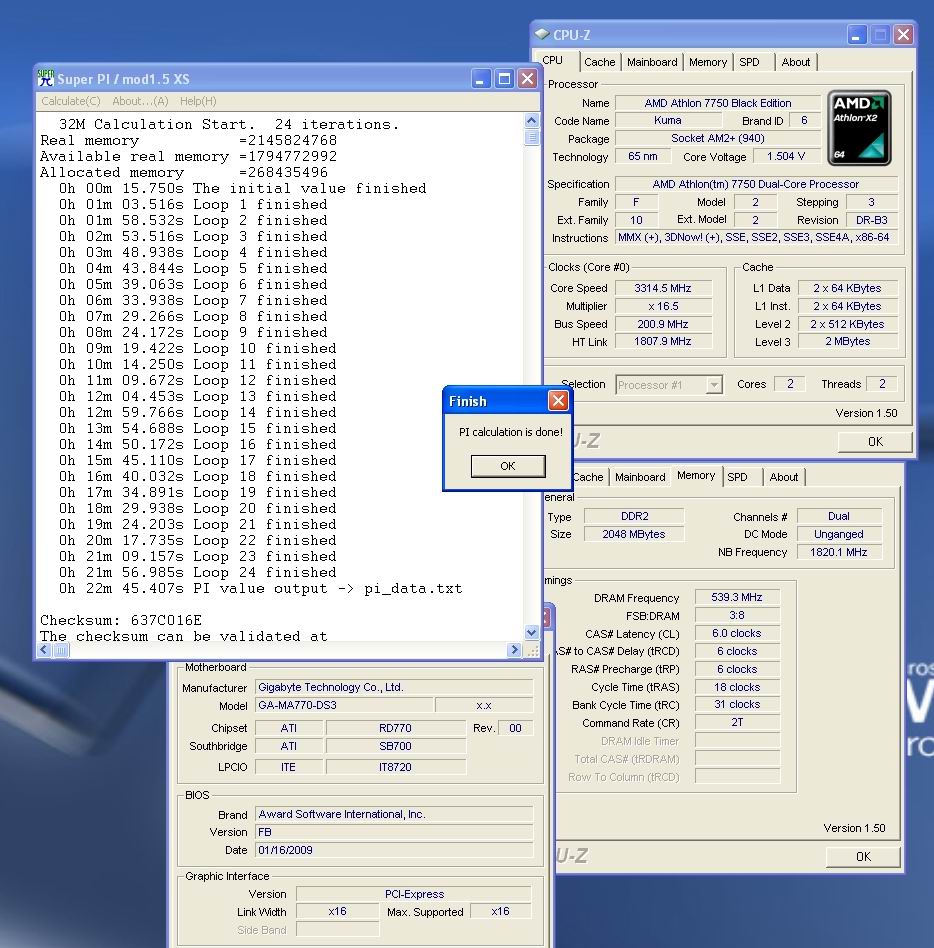Select the About tab in the Memory CPU-Z window

(x=783, y=477)
